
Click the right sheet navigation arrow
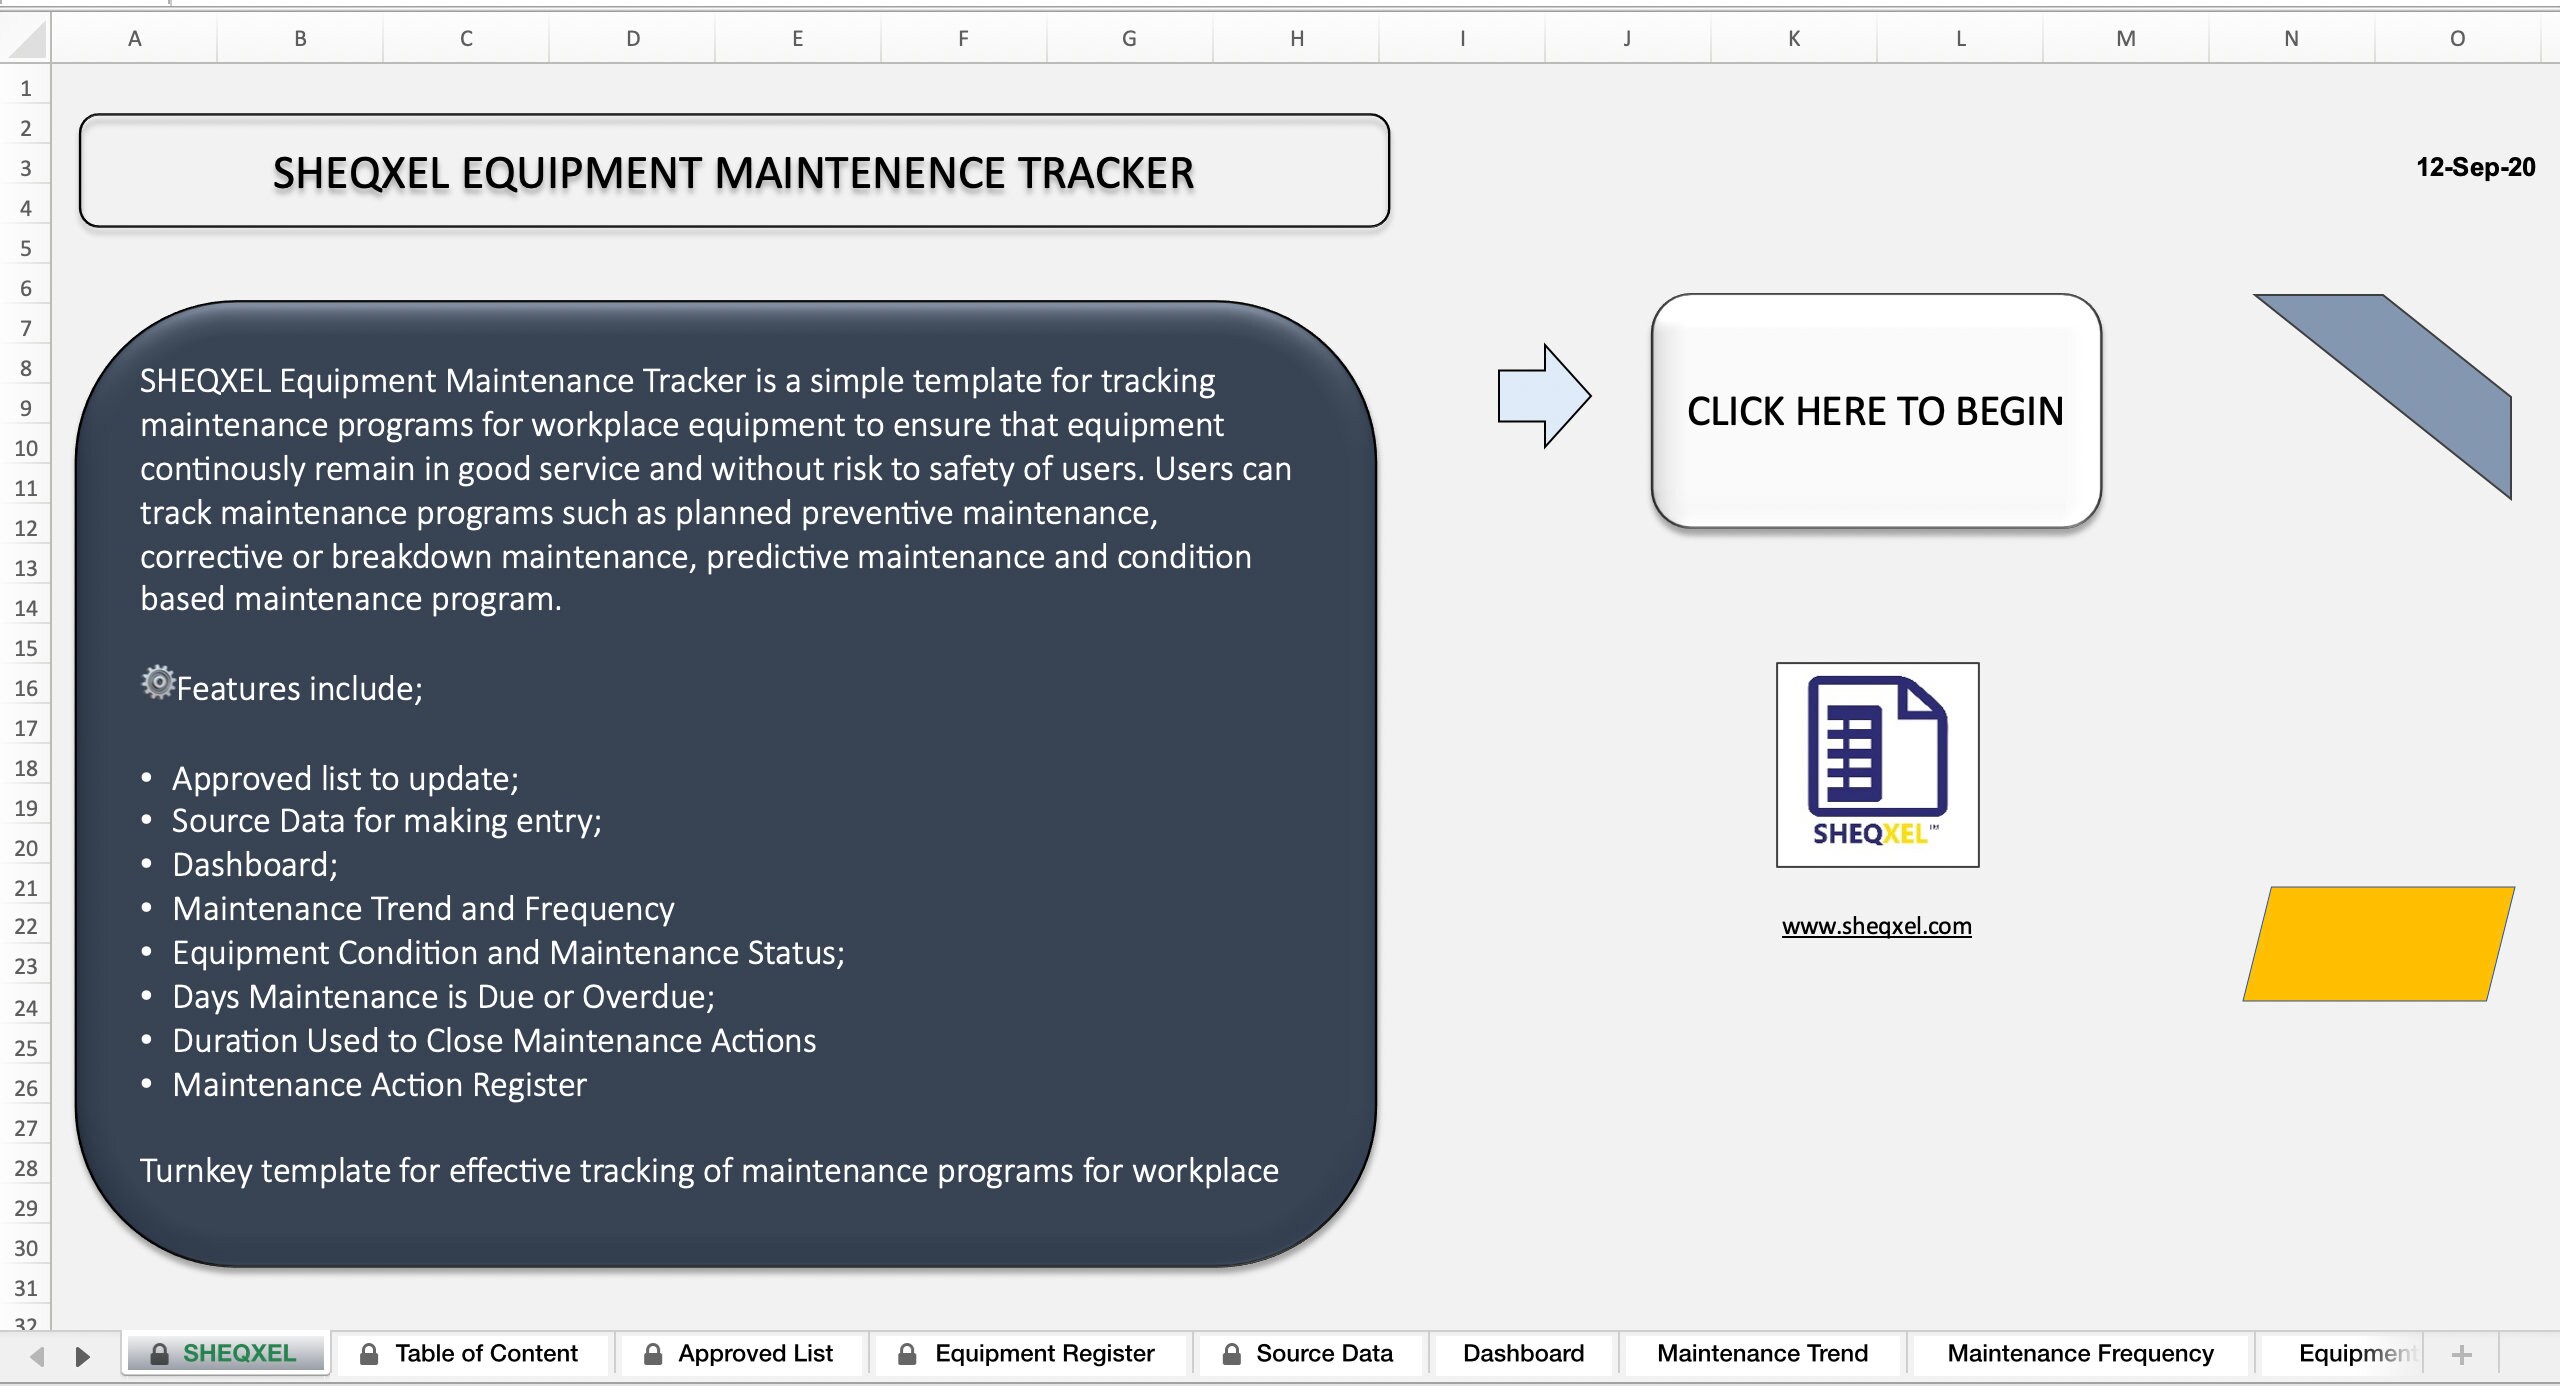click(82, 1355)
